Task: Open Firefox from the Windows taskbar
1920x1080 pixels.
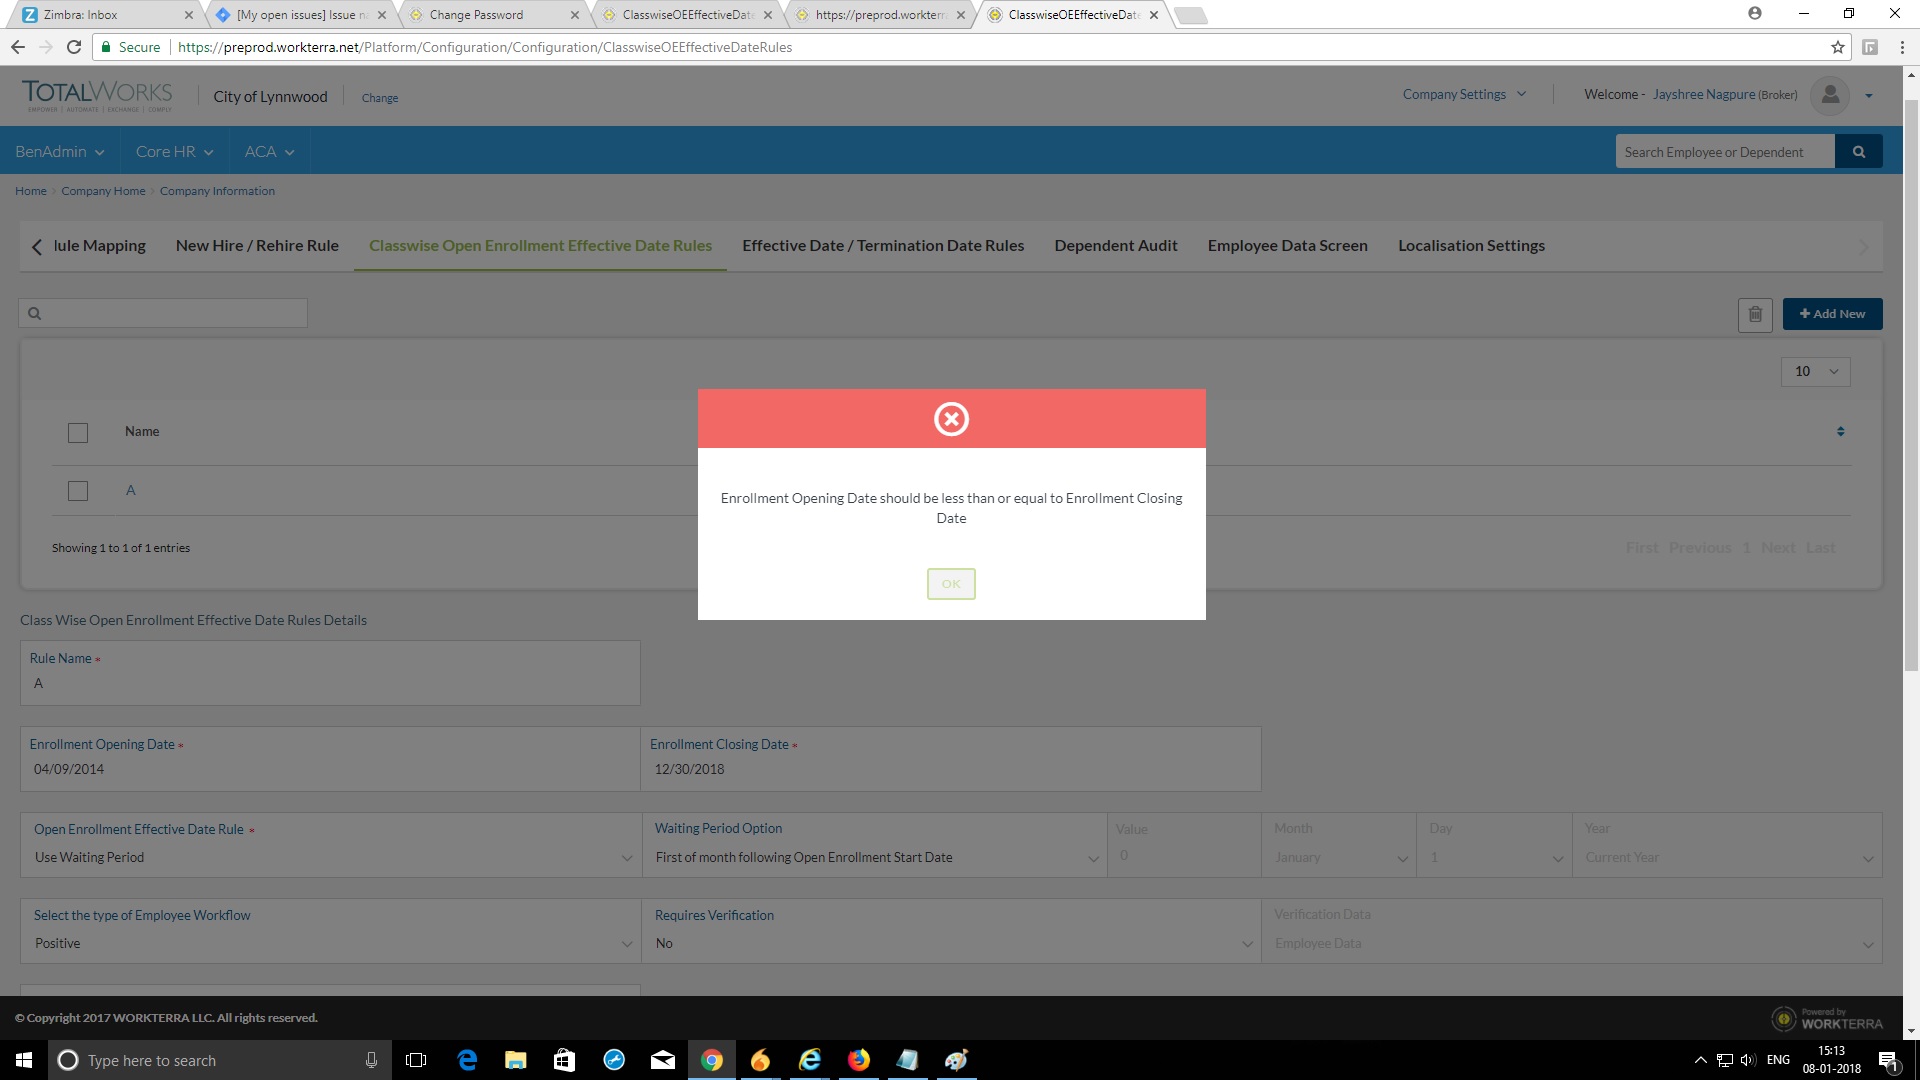Action: click(858, 1060)
